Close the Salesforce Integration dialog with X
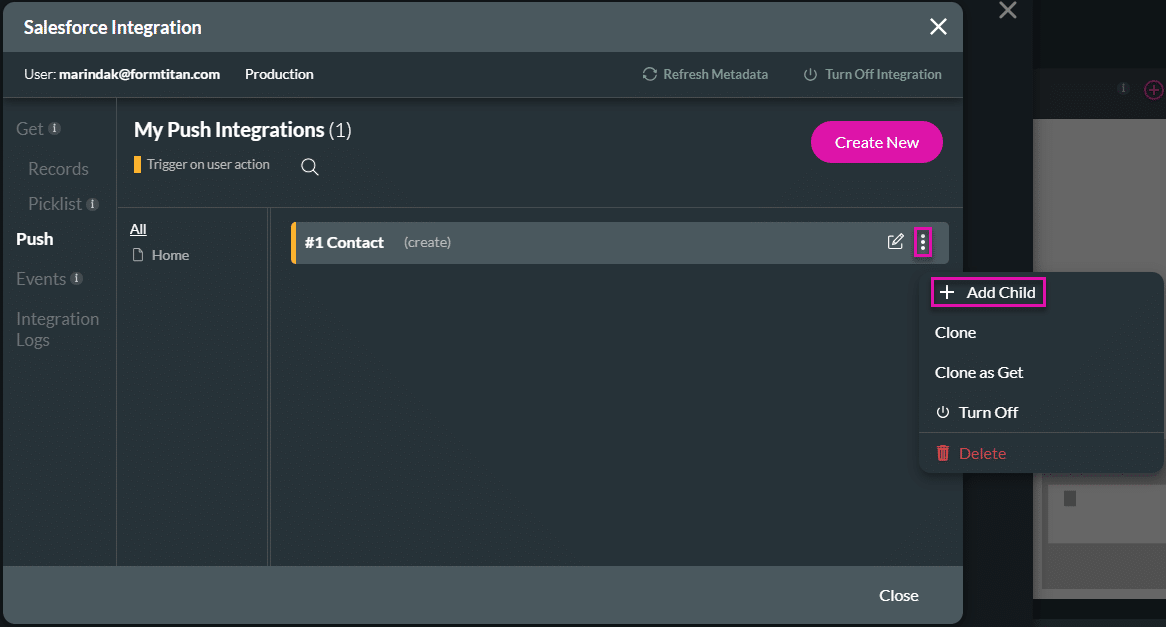The width and height of the screenshot is (1166, 627). [x=937, y=27]
